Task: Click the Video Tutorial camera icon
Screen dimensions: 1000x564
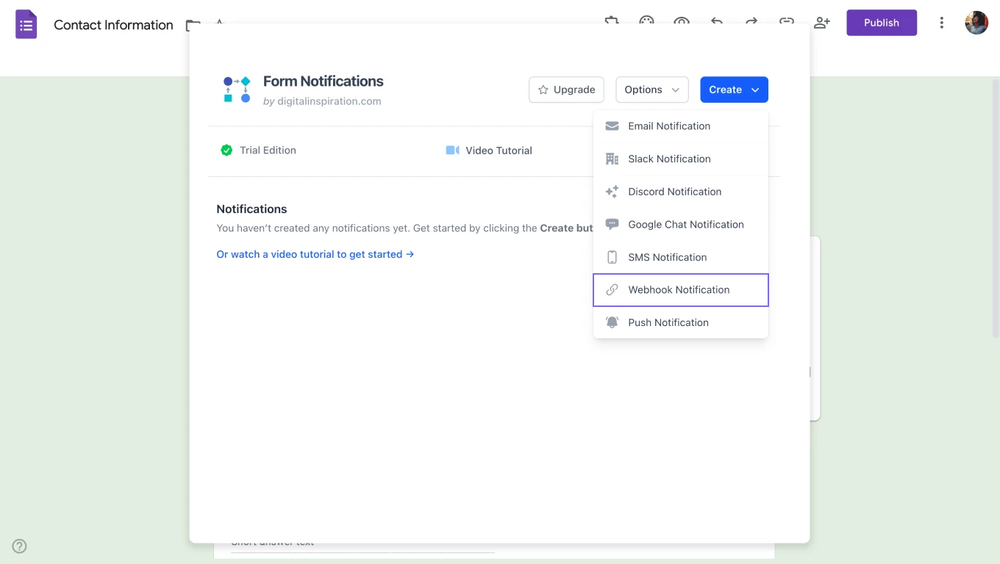Action: [452, 150]
